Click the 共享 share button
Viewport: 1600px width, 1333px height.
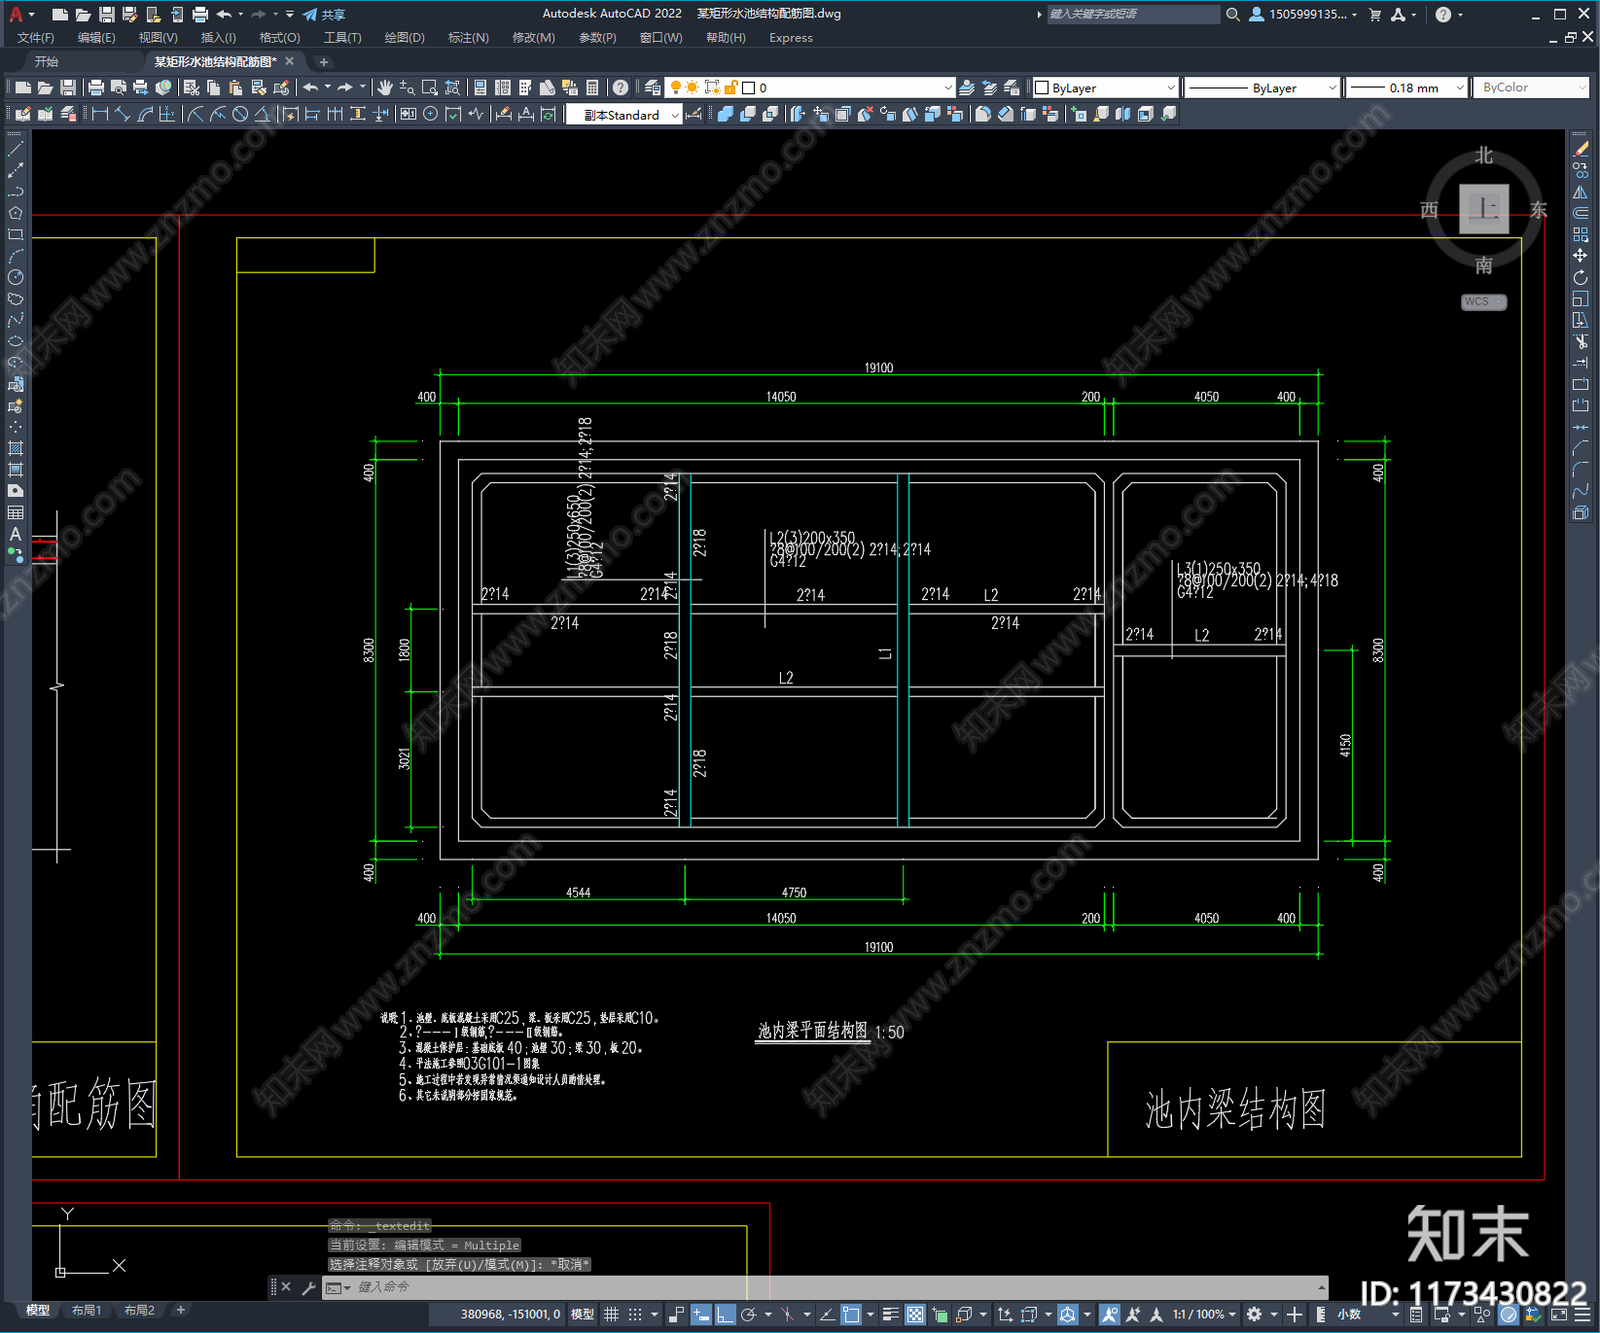(x=324, y=14)
